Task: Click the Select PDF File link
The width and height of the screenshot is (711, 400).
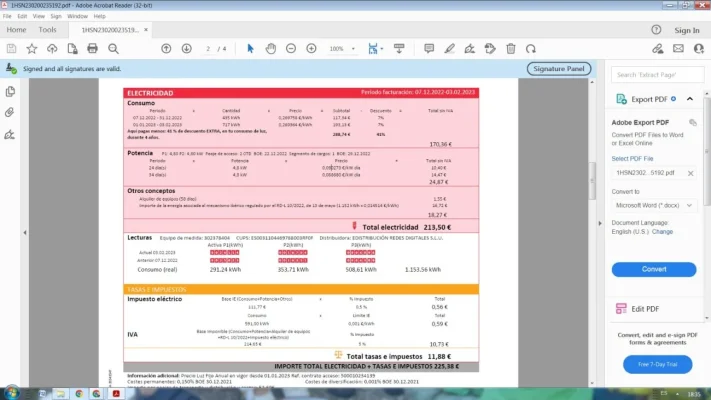Action: click(x=632, y=159)
